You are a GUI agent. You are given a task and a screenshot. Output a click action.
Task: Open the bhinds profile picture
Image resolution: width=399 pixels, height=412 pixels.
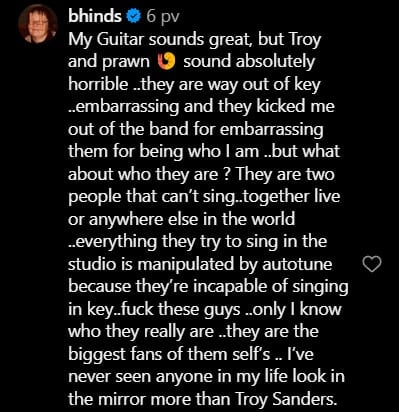(x=38, y=24)
